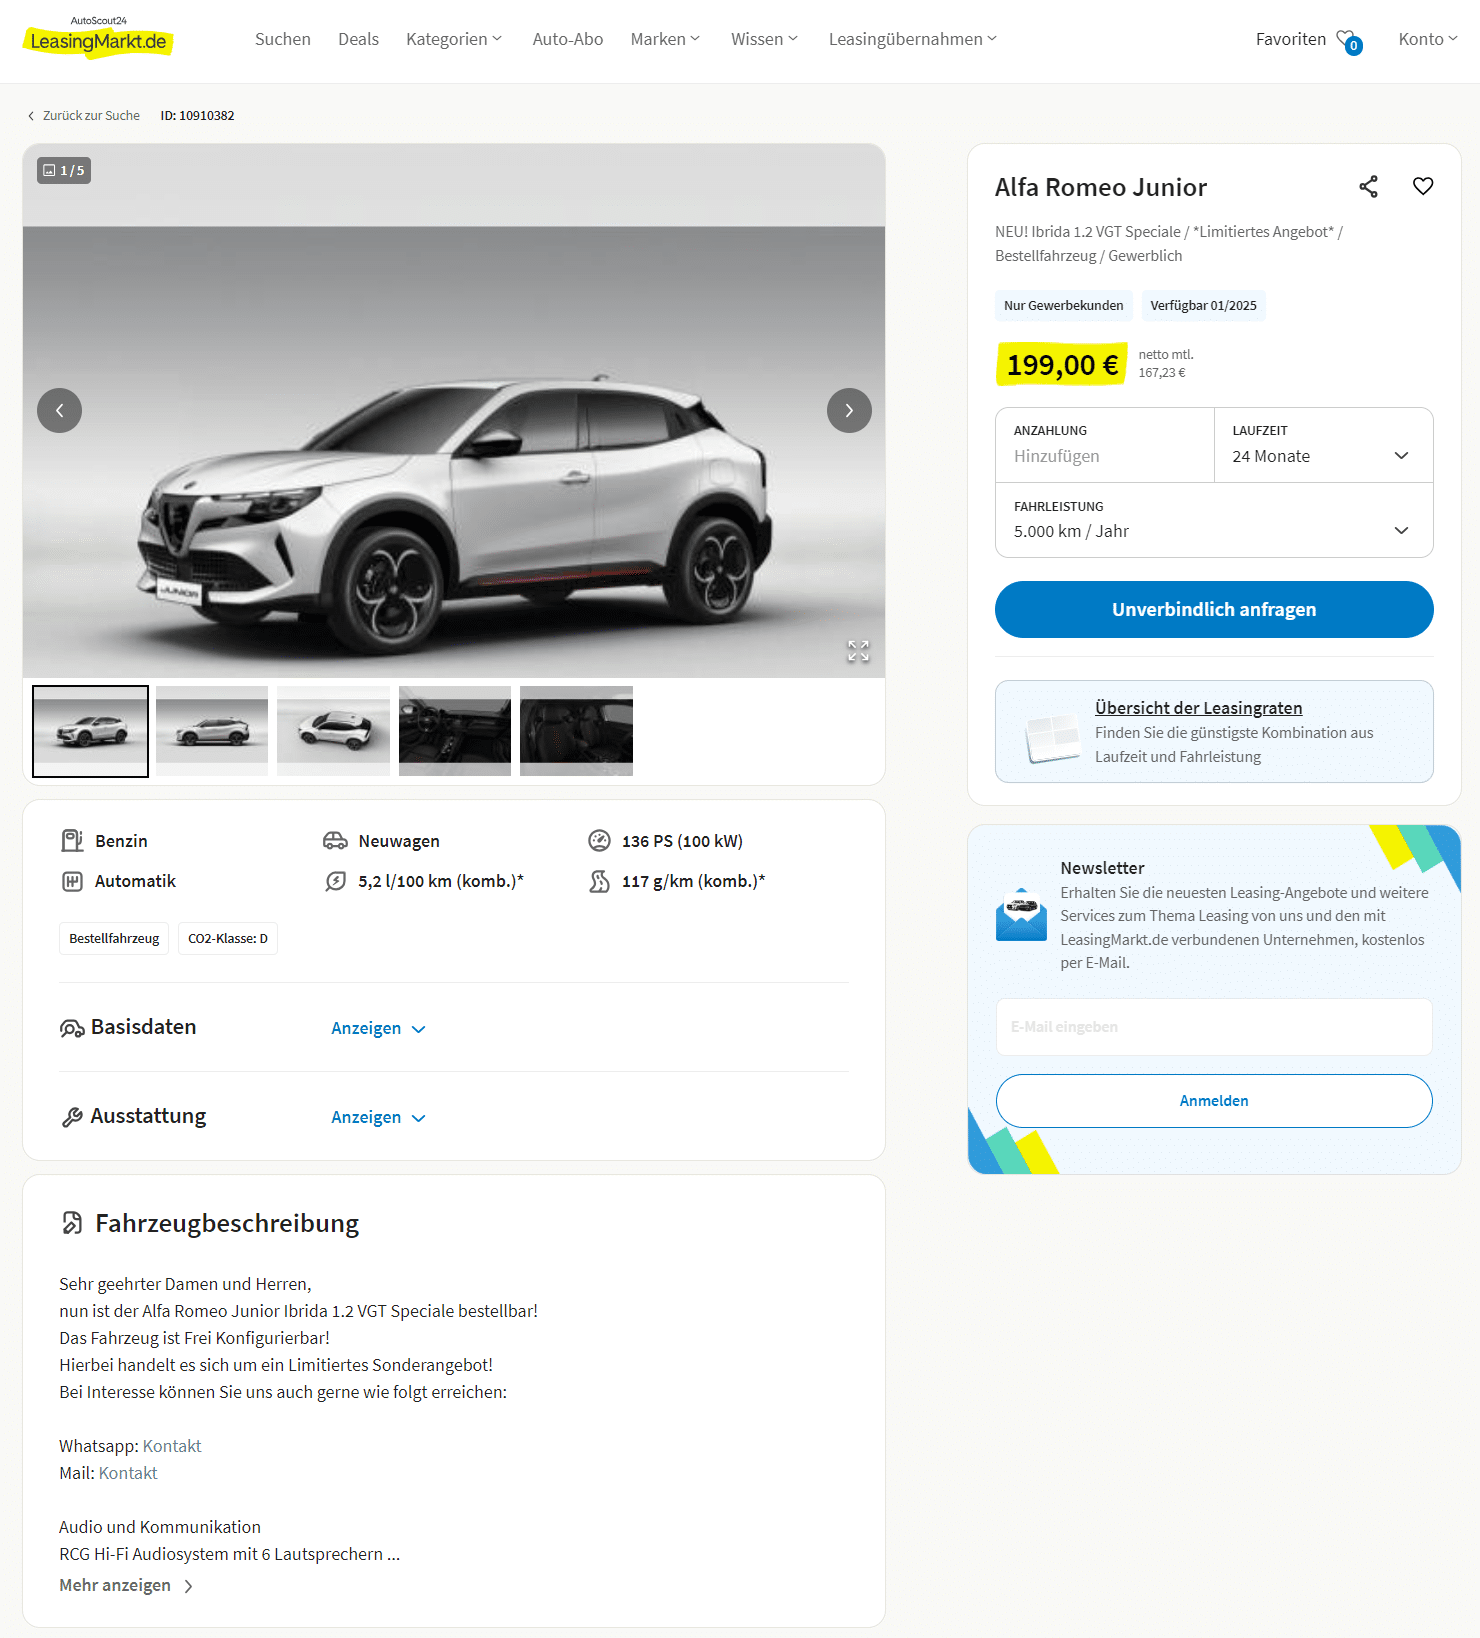Click the share icon next to Alfa Romeo Junior
Screen dimensions: 1480x1638
click(x=1368, y=187)
